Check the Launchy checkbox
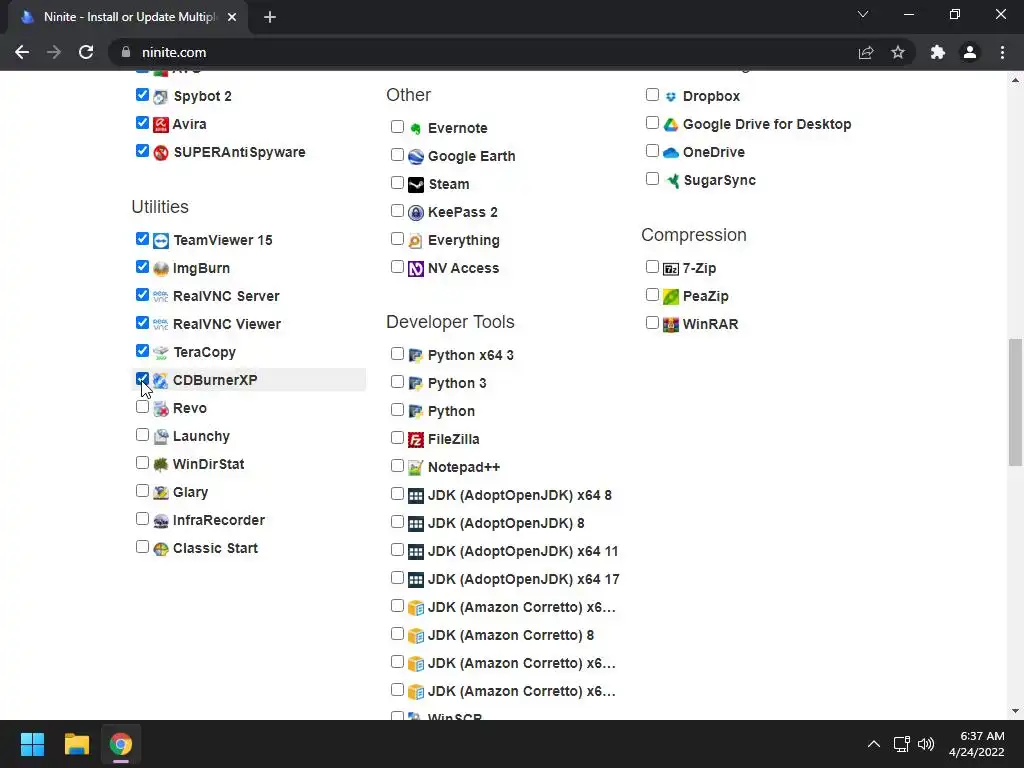 pyautogui.click(x=142, y=435)
